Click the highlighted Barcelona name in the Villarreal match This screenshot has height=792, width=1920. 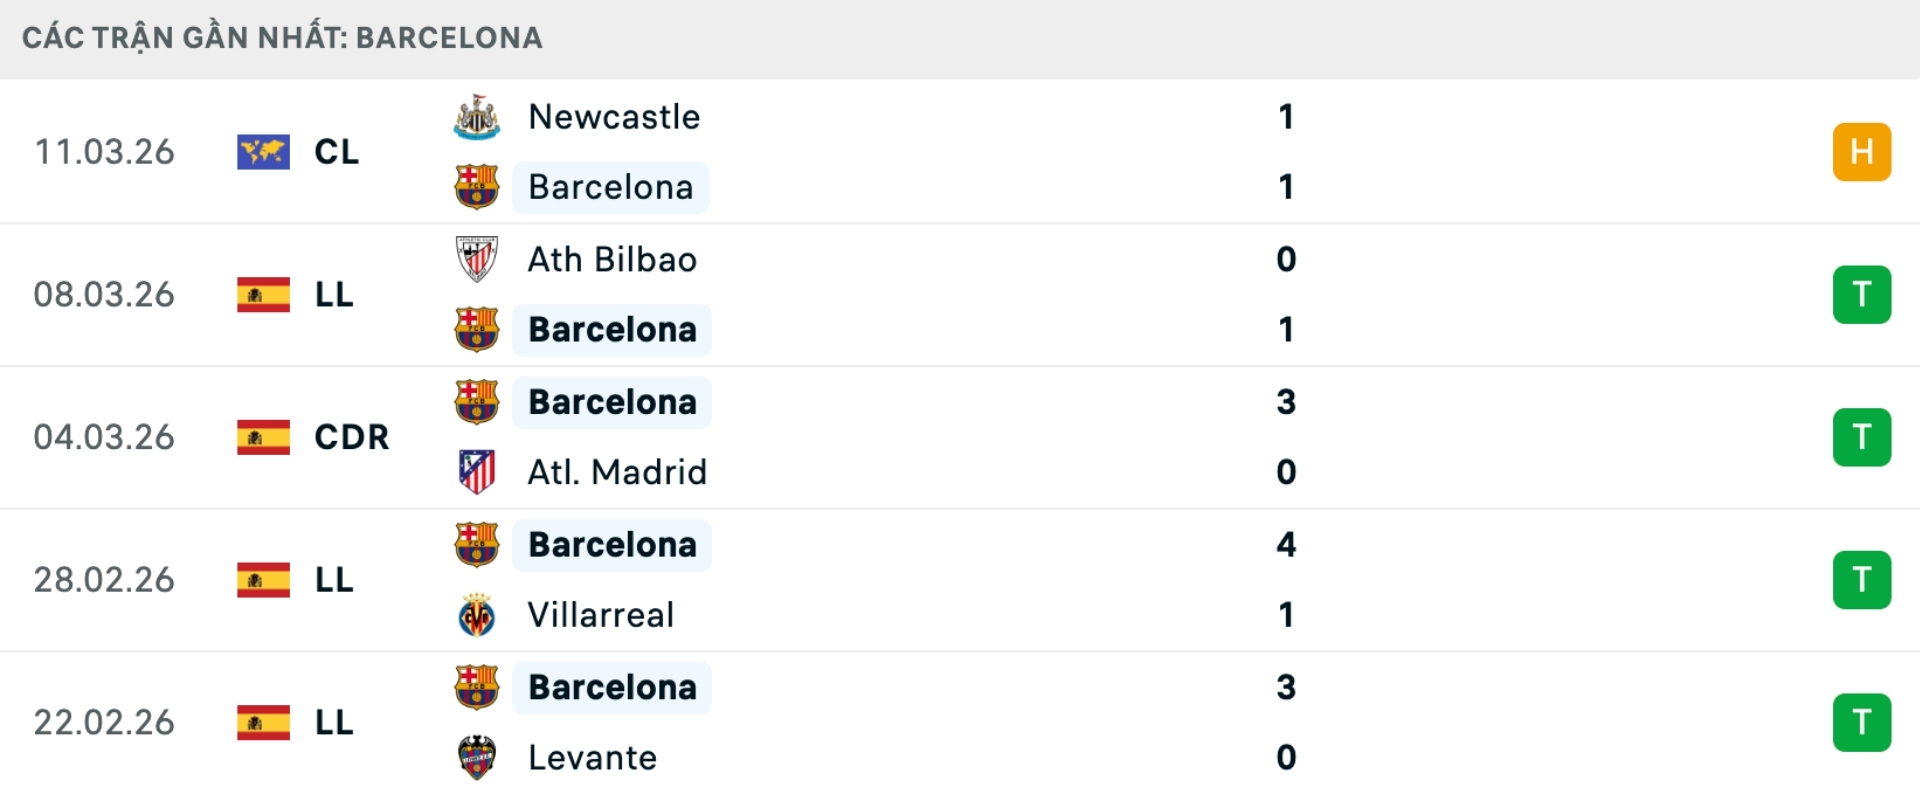[x=612, y=544]
